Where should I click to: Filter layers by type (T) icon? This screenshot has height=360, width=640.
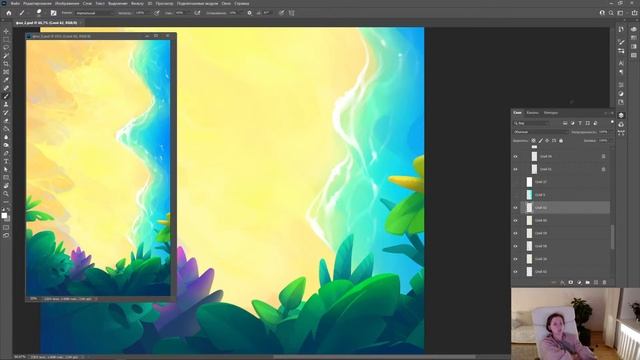(580, 123)
